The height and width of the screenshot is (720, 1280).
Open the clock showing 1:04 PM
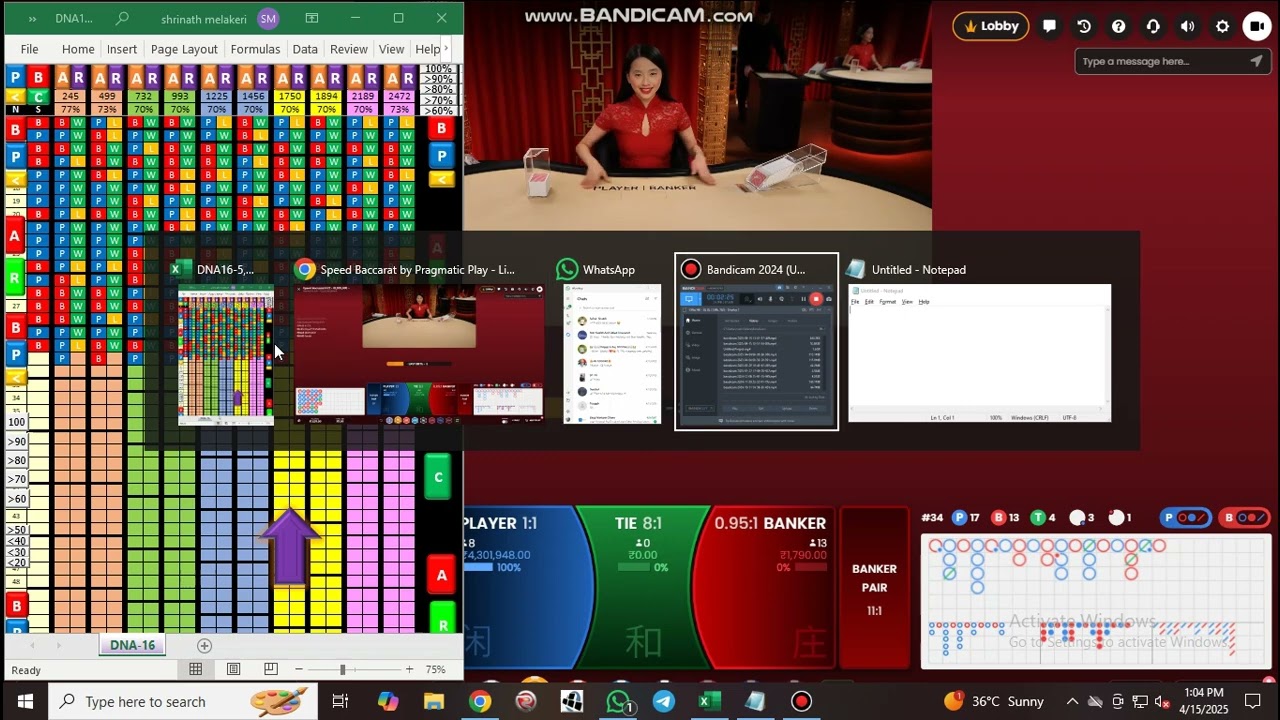click(1203, 701)
